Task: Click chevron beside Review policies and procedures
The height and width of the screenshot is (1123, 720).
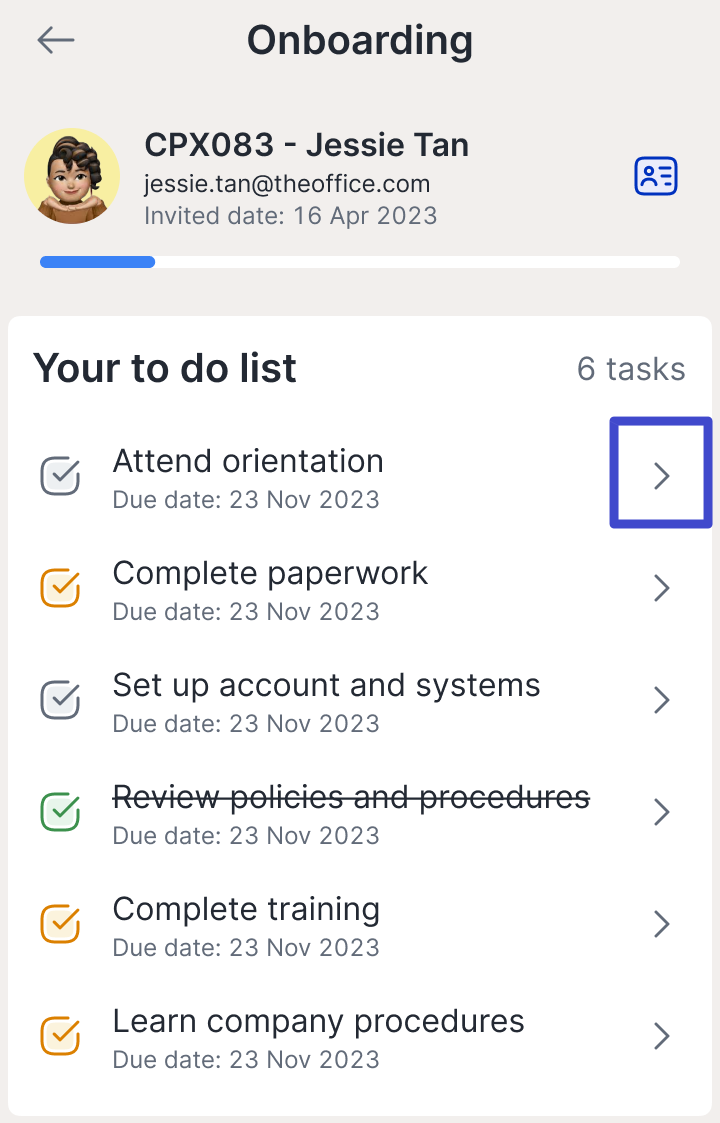Action: click(661, 812)
